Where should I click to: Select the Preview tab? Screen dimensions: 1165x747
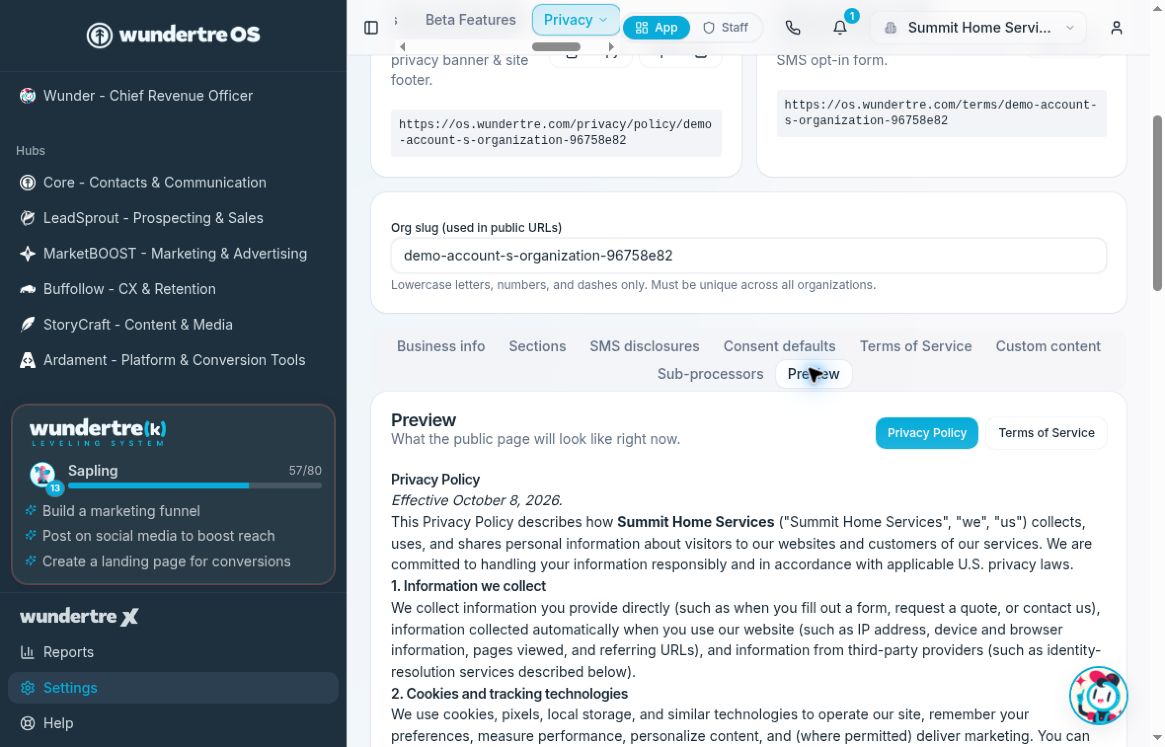[x=814, y=374]
